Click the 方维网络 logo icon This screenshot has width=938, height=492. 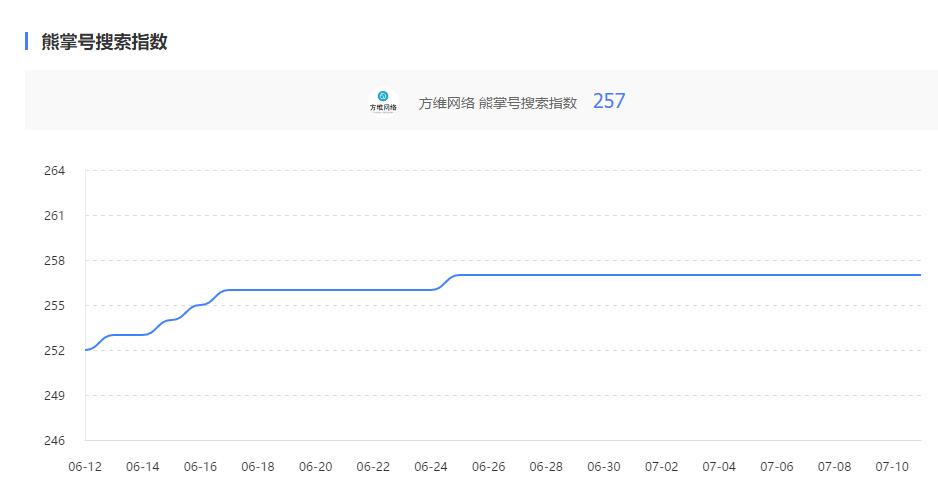click(383, 101)
